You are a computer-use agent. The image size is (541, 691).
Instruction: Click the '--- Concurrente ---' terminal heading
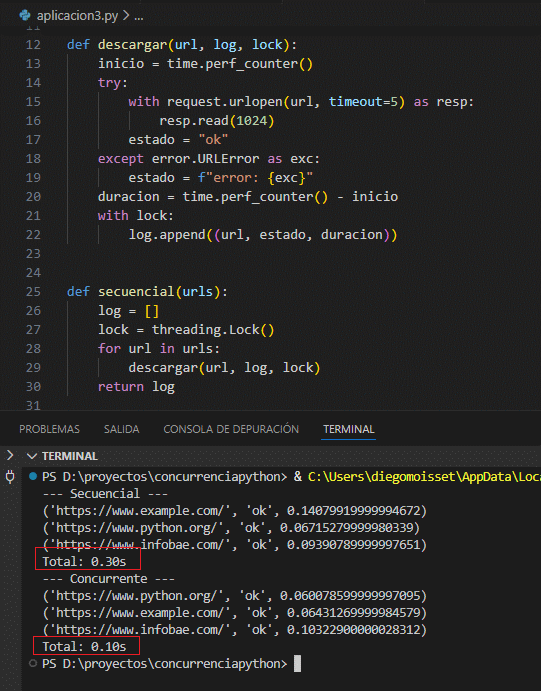[x=108, y=579]
